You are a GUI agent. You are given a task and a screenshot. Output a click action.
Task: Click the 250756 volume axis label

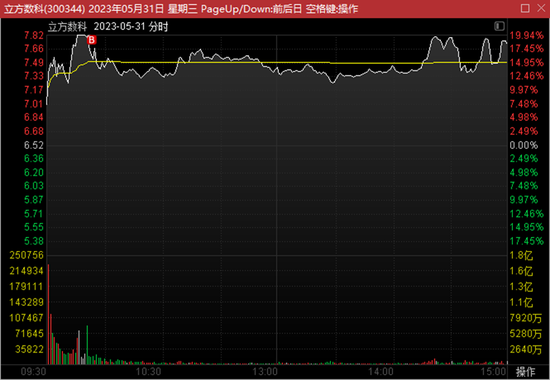pyautogui.click(x=27, y=255)
